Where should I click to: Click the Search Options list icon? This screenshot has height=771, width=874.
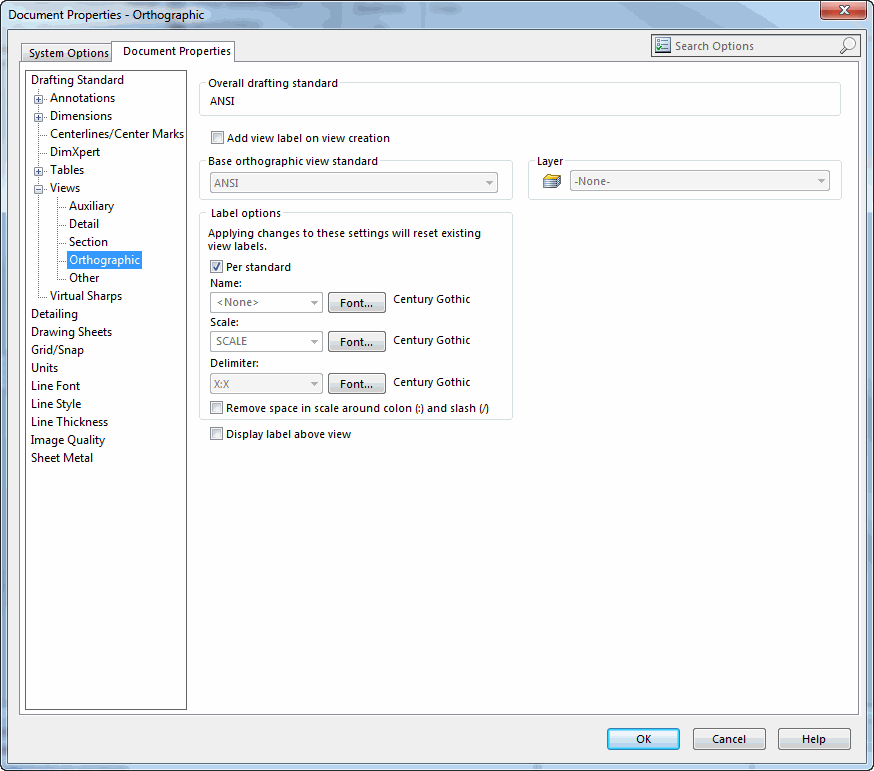[x=663, y=45]
